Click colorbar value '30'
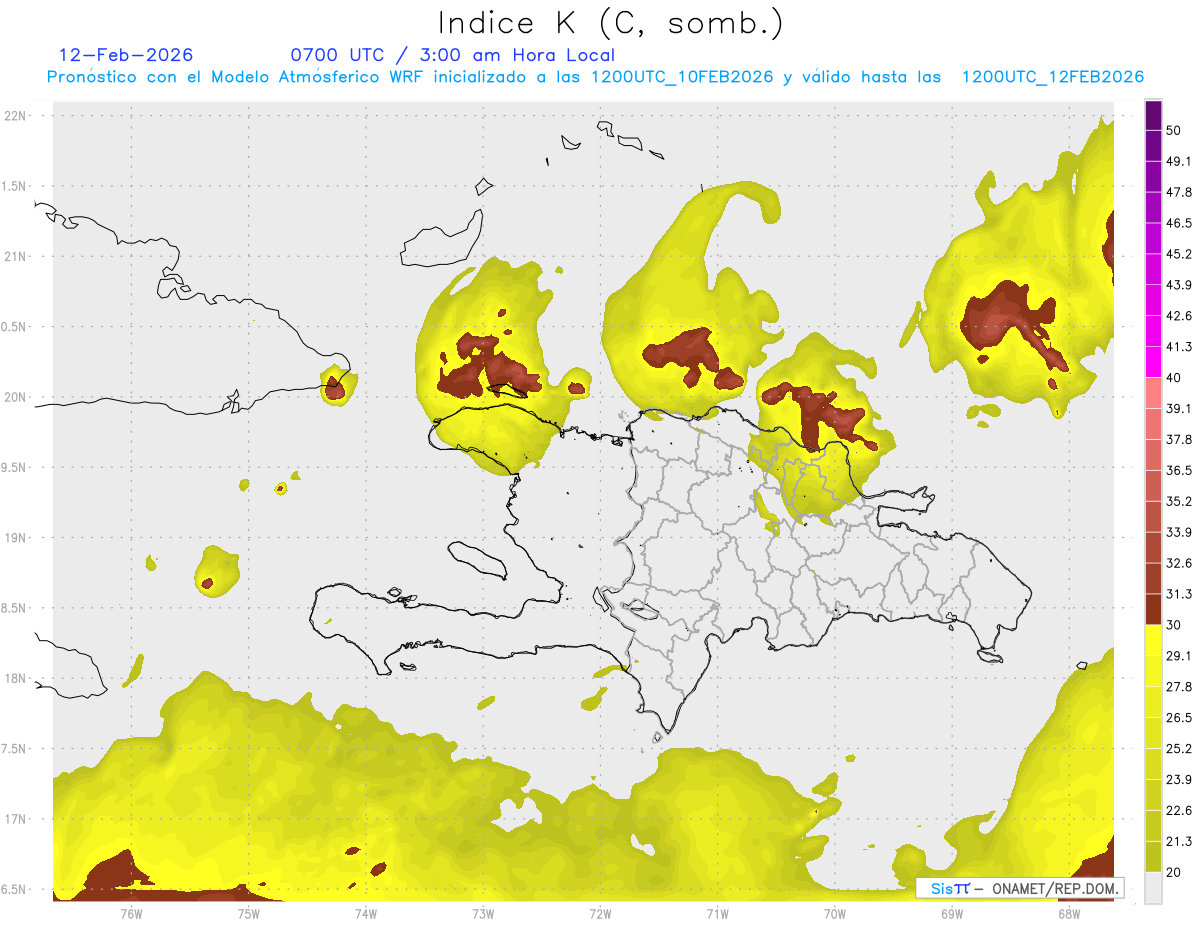The height and width of the screenshot is (927, 1200). 1174,625
